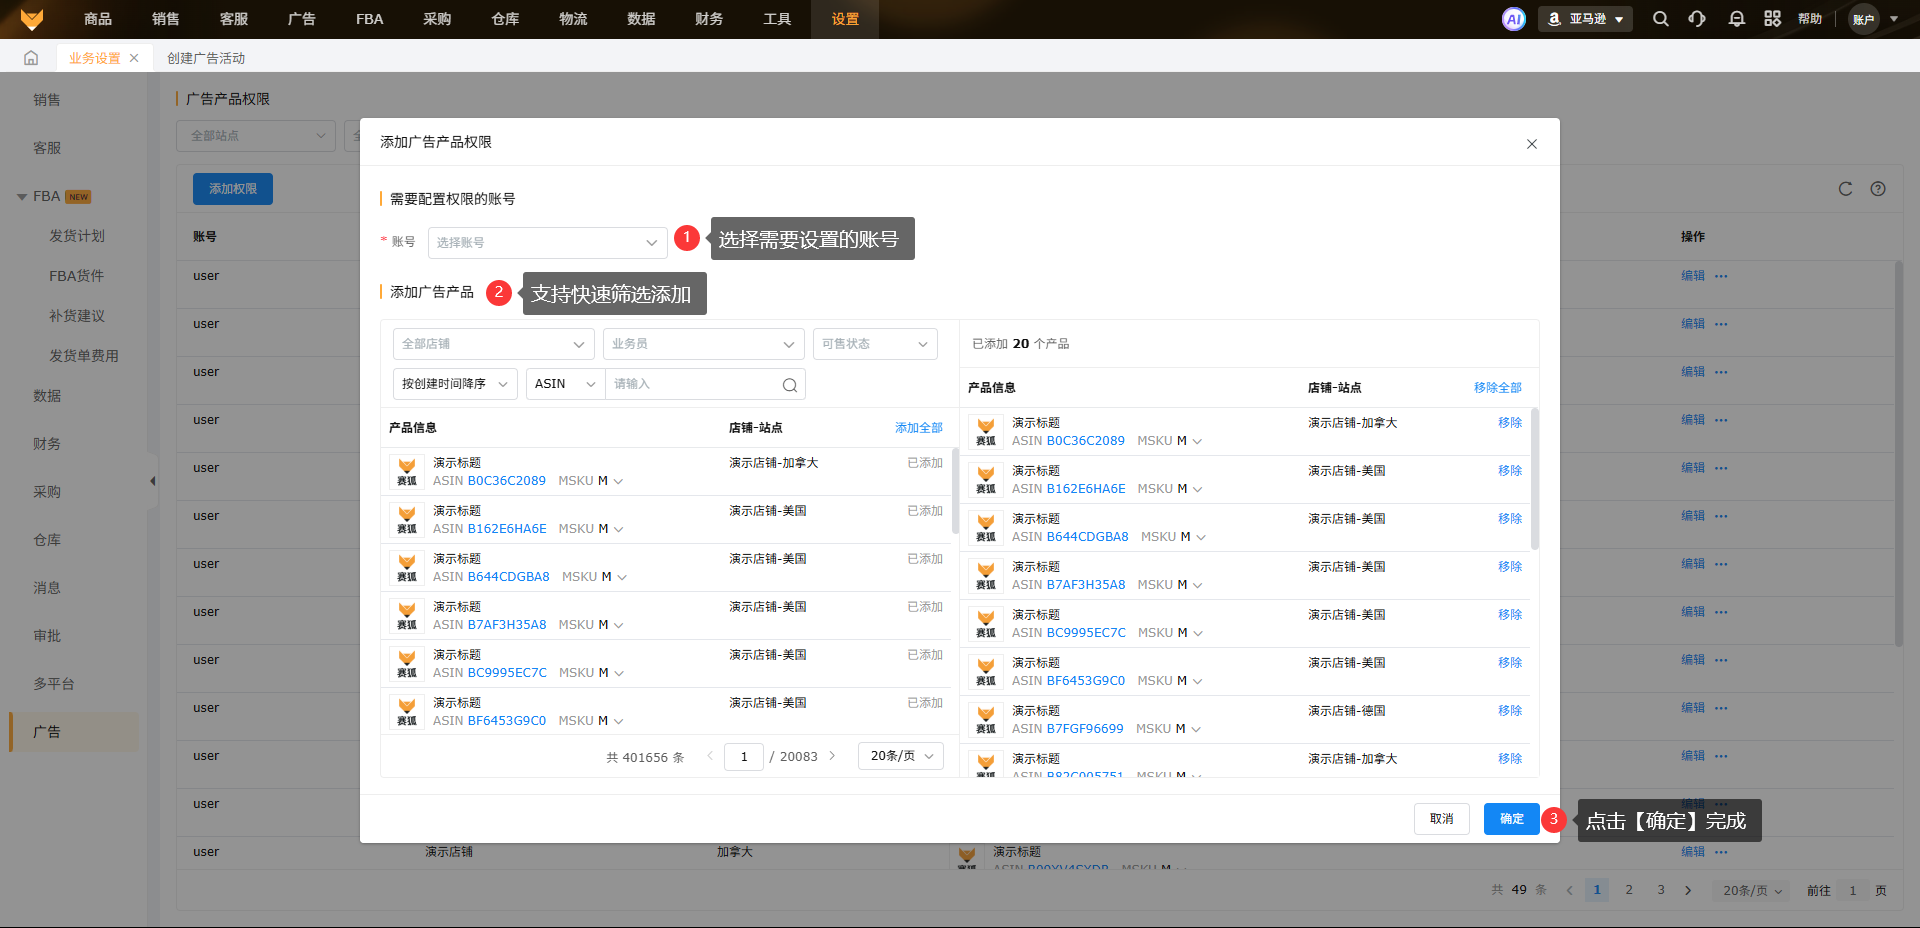
Task: Close the 添加广告产品权限 dialog
Action: (1531, 144)
